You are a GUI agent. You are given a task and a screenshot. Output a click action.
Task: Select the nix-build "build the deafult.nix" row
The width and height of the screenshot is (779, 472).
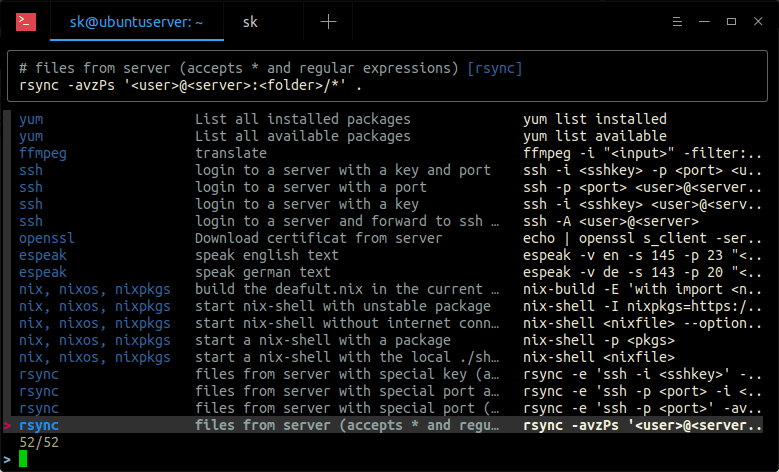pyautogui.click(x=346, y=289)
